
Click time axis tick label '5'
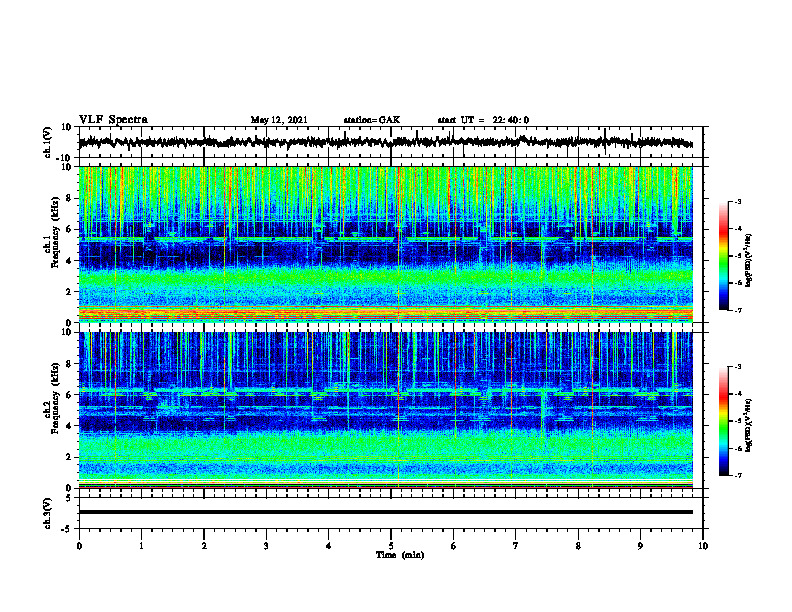click(x=391, y=546)
